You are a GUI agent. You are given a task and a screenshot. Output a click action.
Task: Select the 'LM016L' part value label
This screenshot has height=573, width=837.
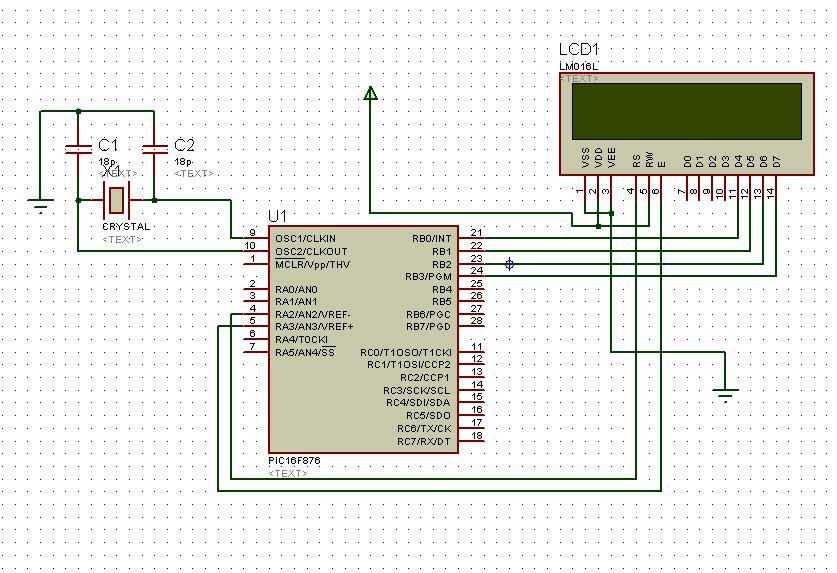(579, 67)
